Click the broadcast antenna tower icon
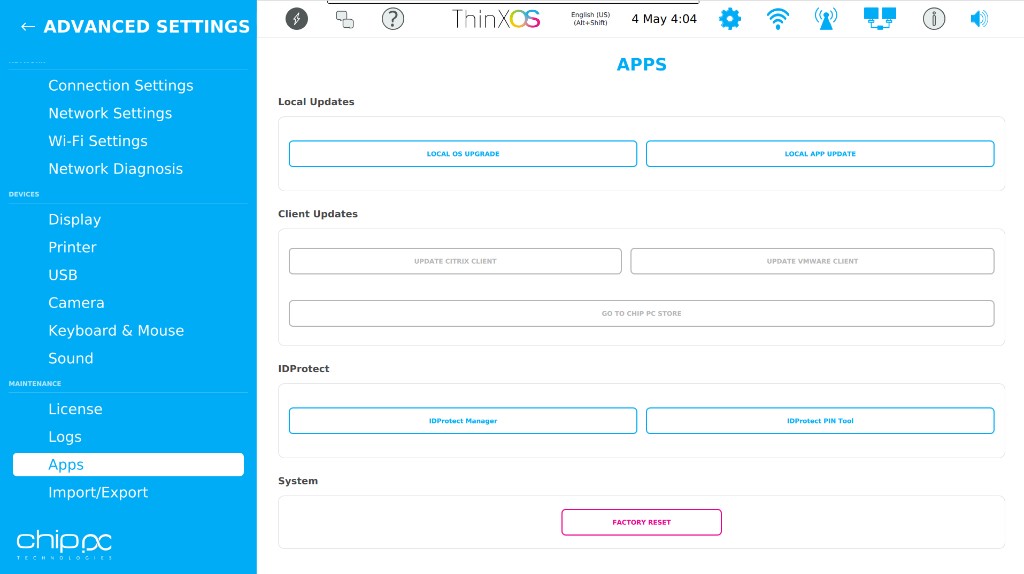Viewport: 1024px width, 574px height. [x=826, y=19]
